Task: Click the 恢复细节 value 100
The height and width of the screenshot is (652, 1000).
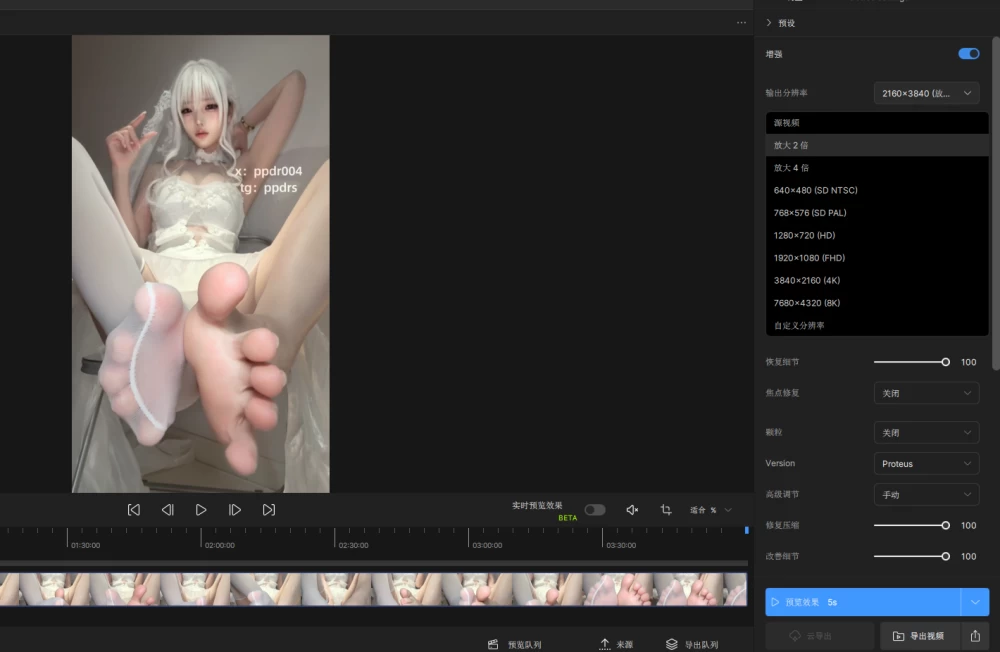Action: tap(969, 362)
